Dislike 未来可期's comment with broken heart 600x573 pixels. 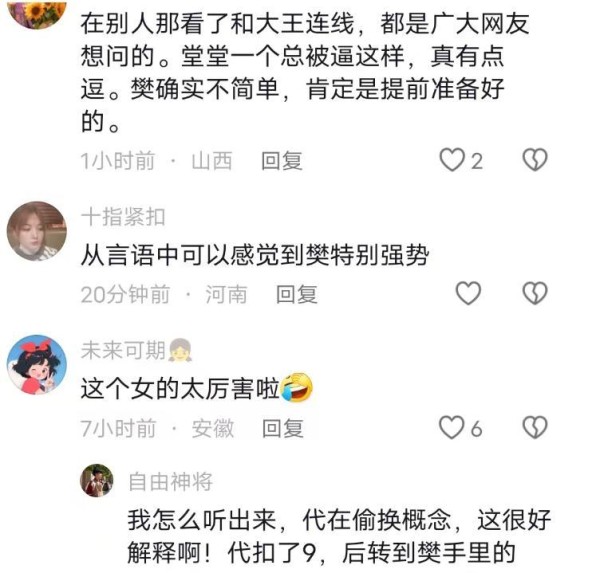click(x=535, y=428)
